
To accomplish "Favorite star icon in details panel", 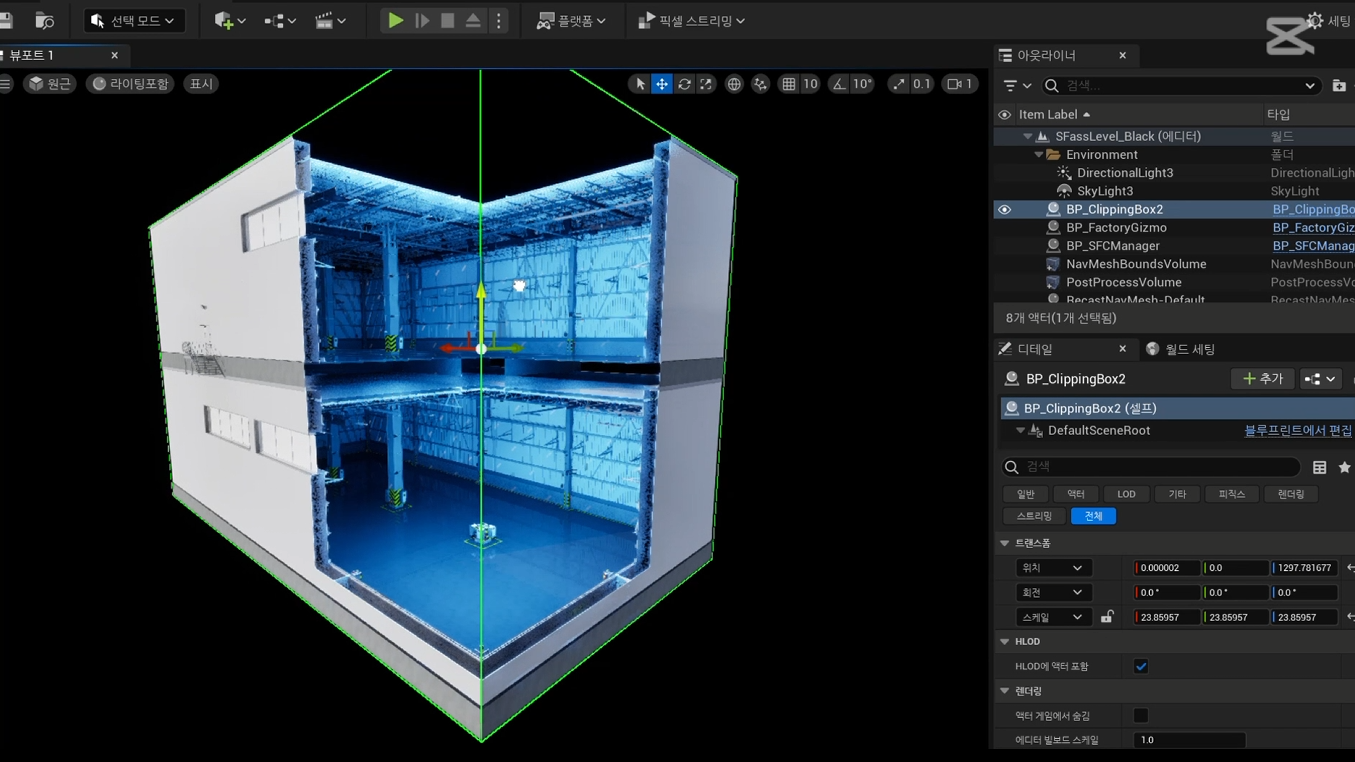I will point(1344,467).
